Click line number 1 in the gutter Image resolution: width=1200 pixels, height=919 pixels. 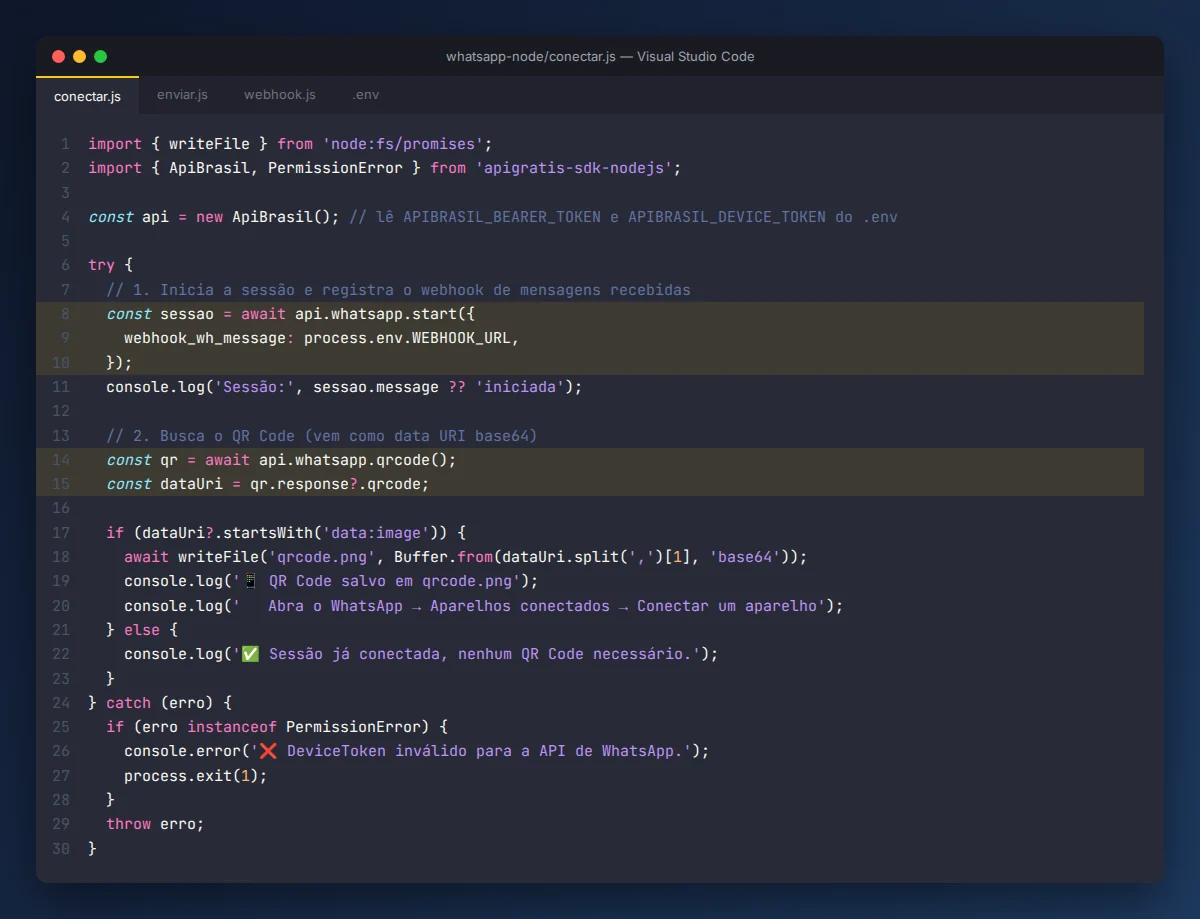pos(65,144)
